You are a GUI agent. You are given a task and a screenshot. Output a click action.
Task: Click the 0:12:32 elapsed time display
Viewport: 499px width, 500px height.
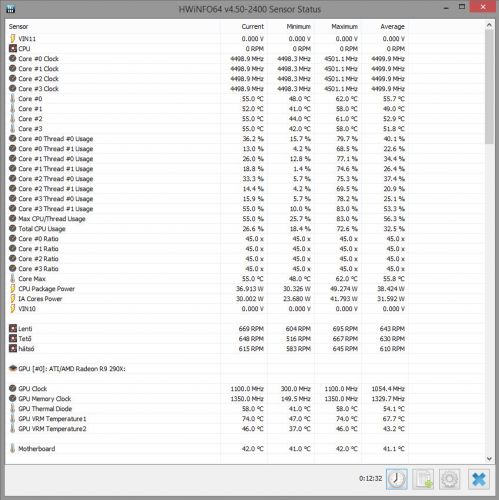click(370, 478)
